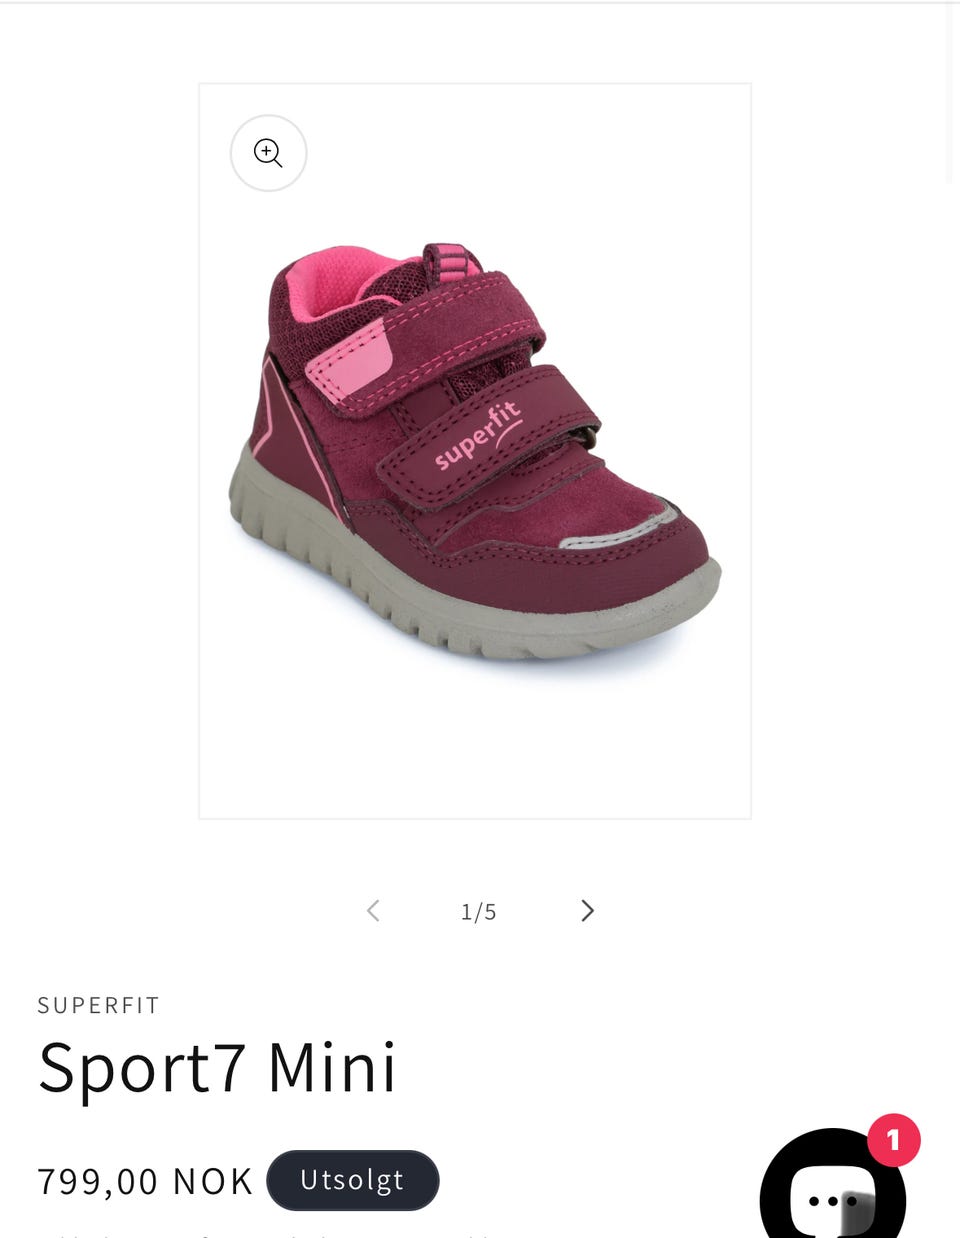Click the striped pull loop on shoe tongue

pyautogui.click(x=451, y=260)
